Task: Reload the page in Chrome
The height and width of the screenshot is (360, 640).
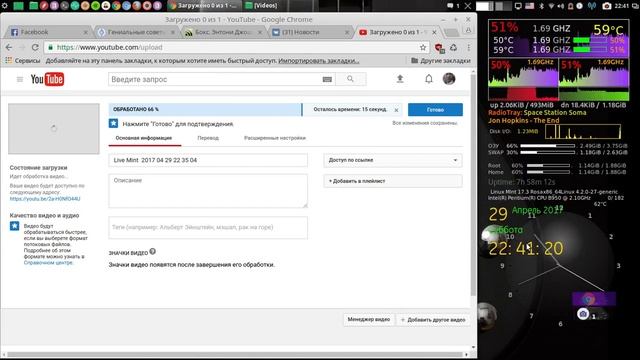Action: pyautogui.click(x=35, y=47)
